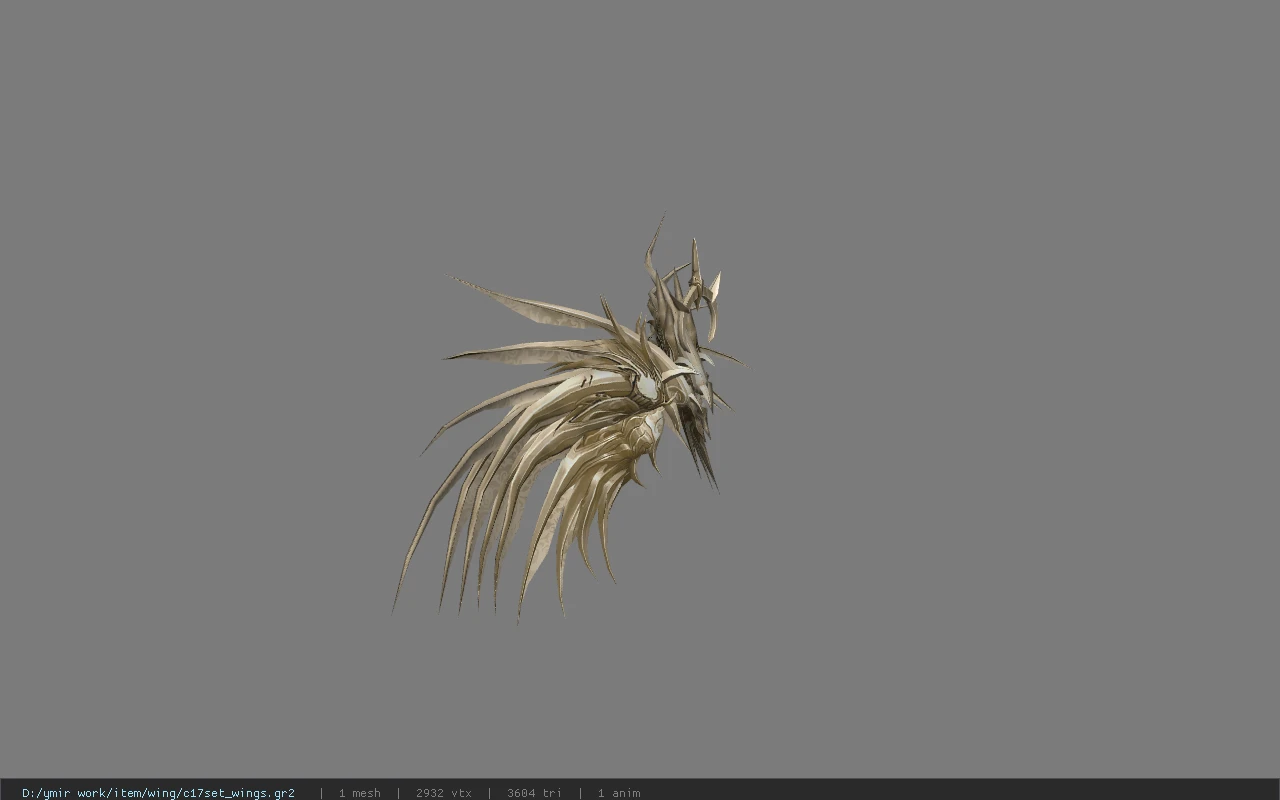Click the c17set_wings.gr2 file path in status bar
Viewport: 1280px width, 800px height.
[158, 793]
